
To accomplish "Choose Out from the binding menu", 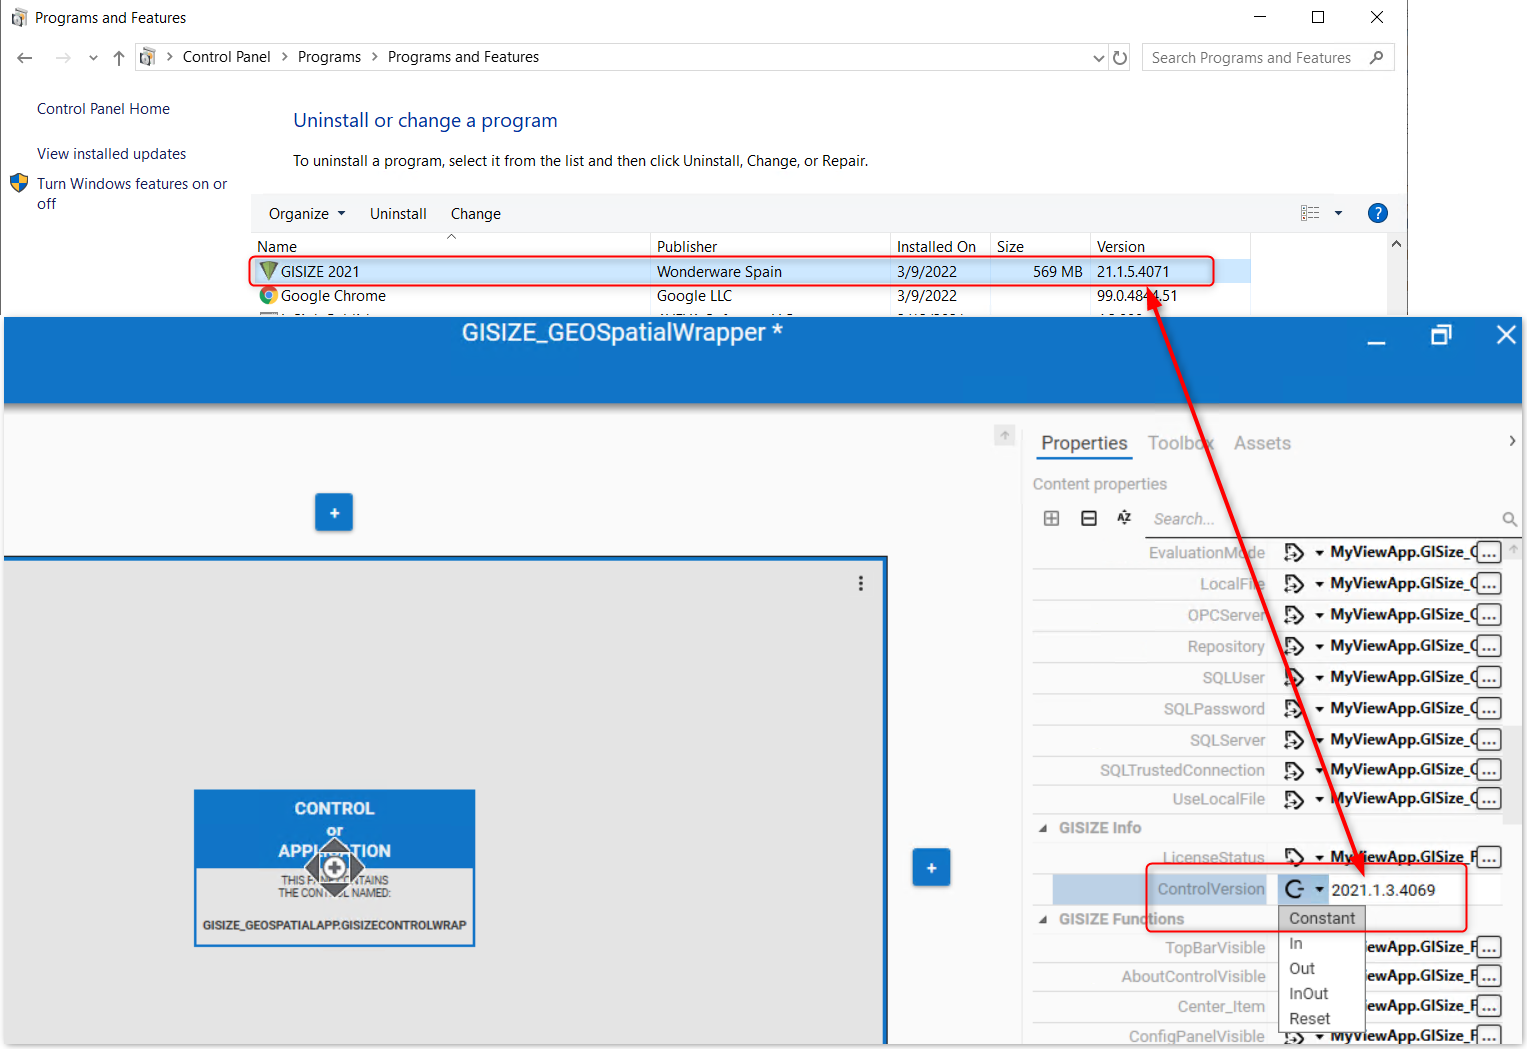I will click(1322, 969).
